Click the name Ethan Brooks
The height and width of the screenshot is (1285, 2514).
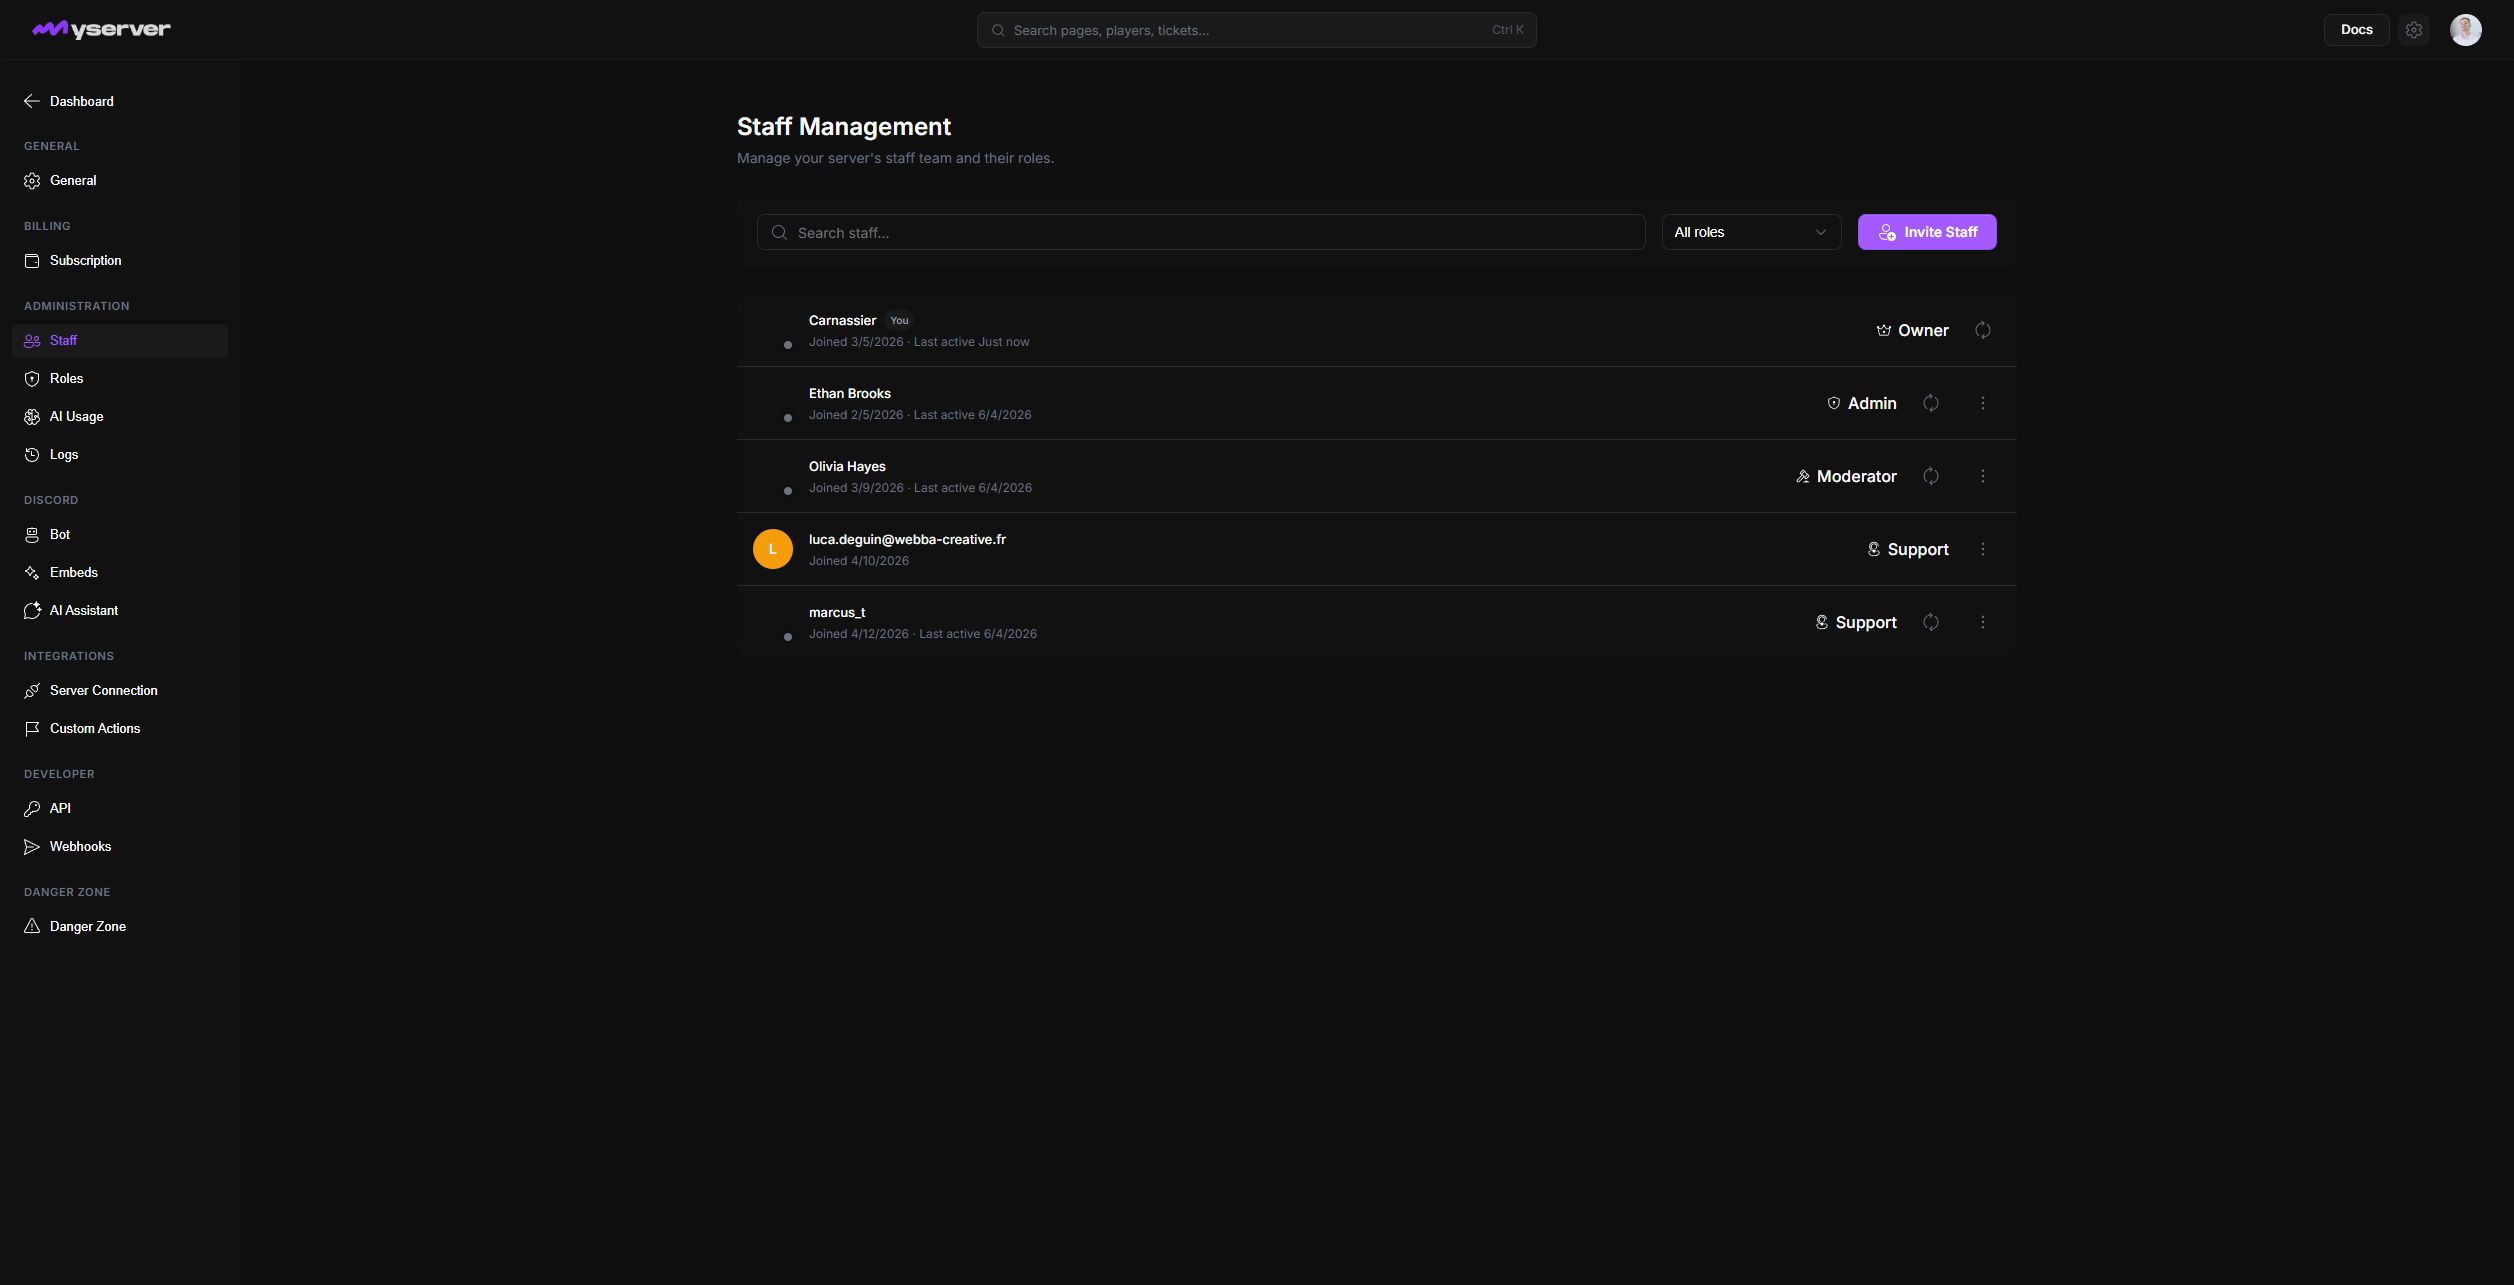(x=849, y=394)
